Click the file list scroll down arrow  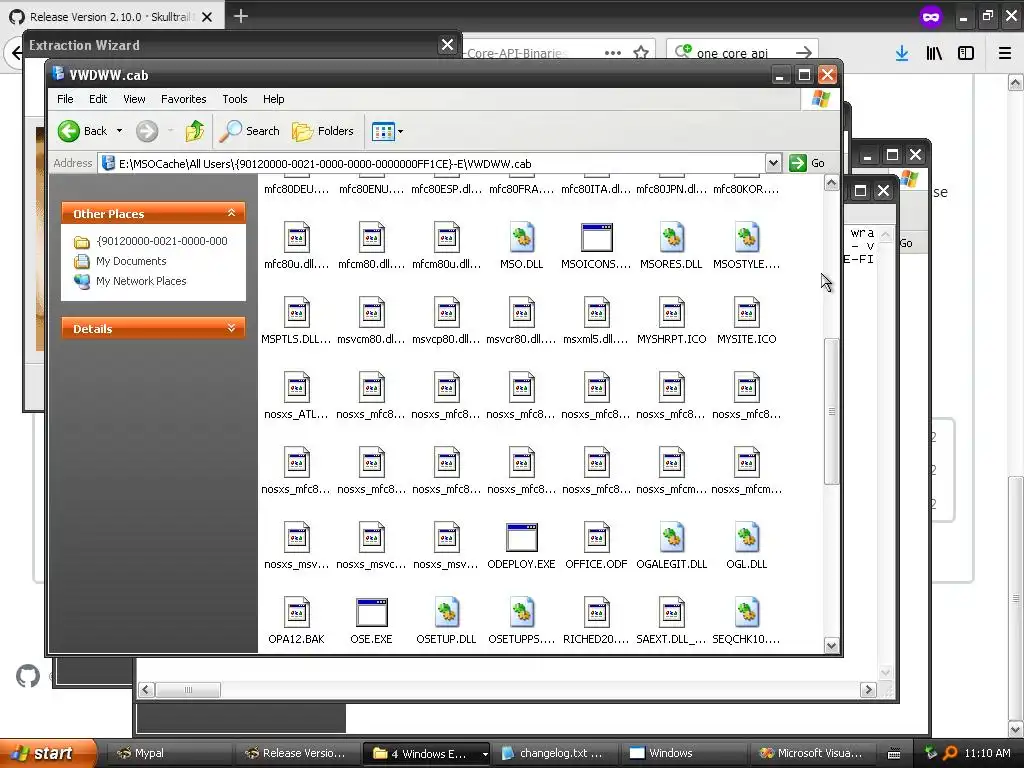(x=831, y=646)
